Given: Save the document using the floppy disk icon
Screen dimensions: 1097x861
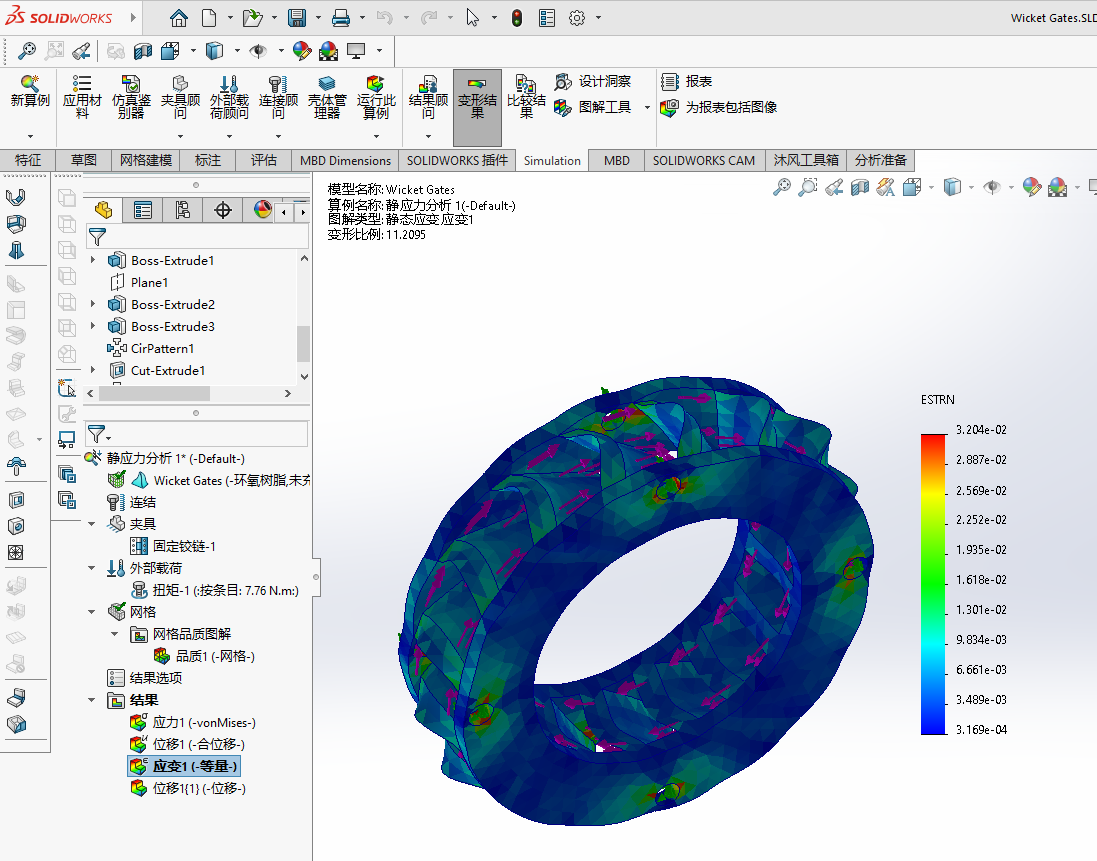Looking at the screenshot, I should (297, 18).
